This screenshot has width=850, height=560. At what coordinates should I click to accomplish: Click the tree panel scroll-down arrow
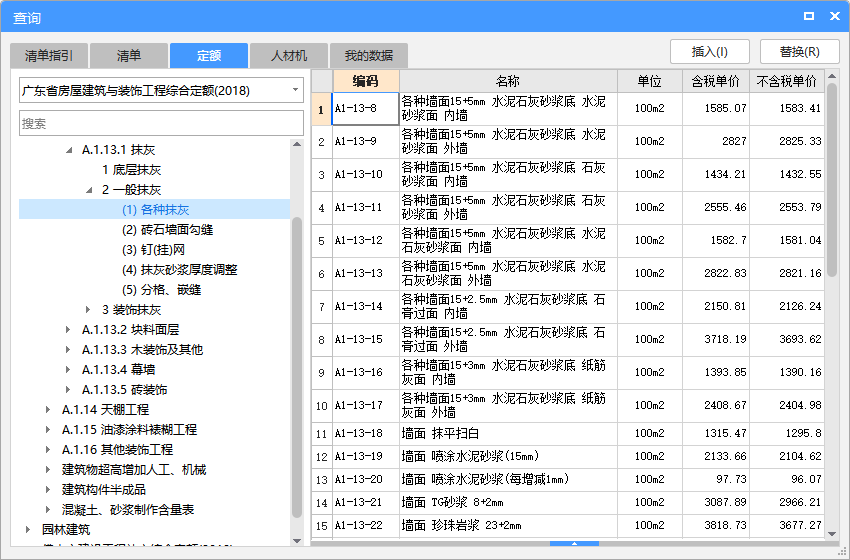tap(297, 540)
